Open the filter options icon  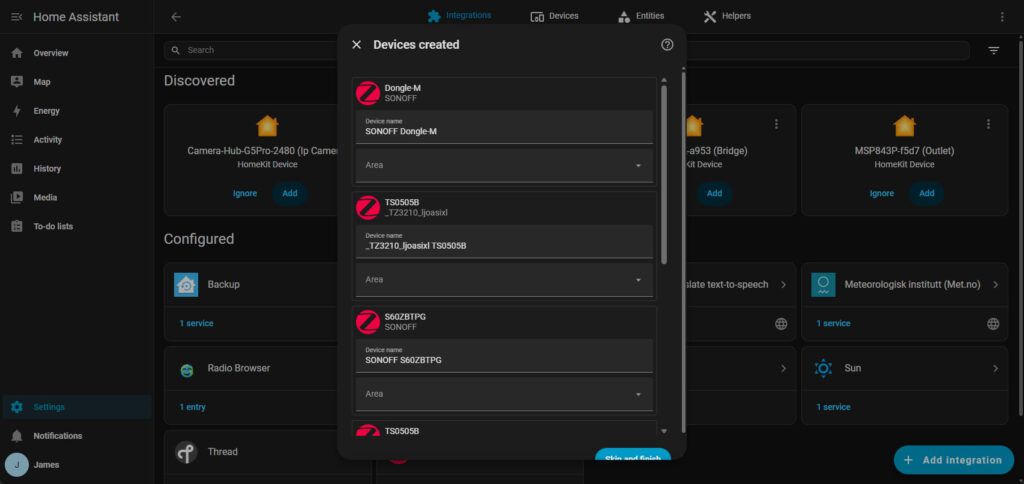(993, 50)
